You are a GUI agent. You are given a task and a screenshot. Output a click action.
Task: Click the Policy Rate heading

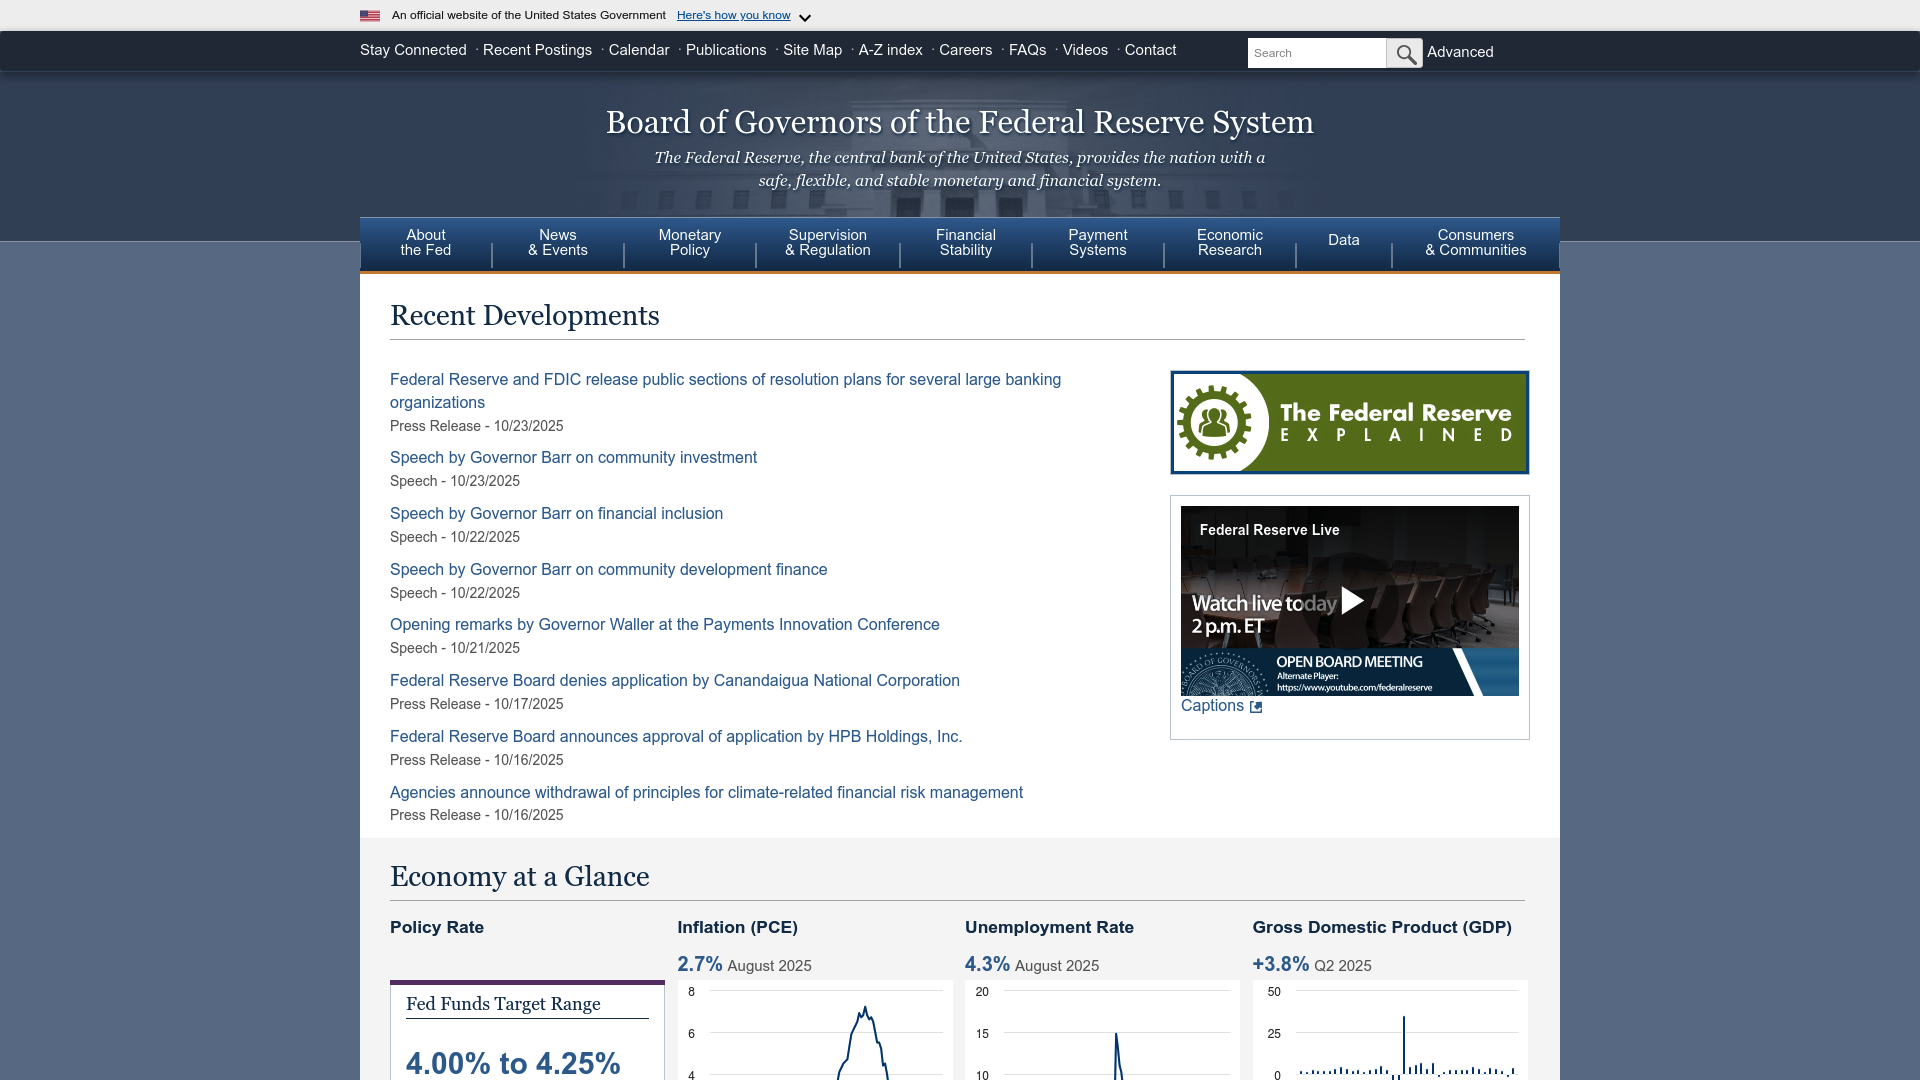click(437, 928)
